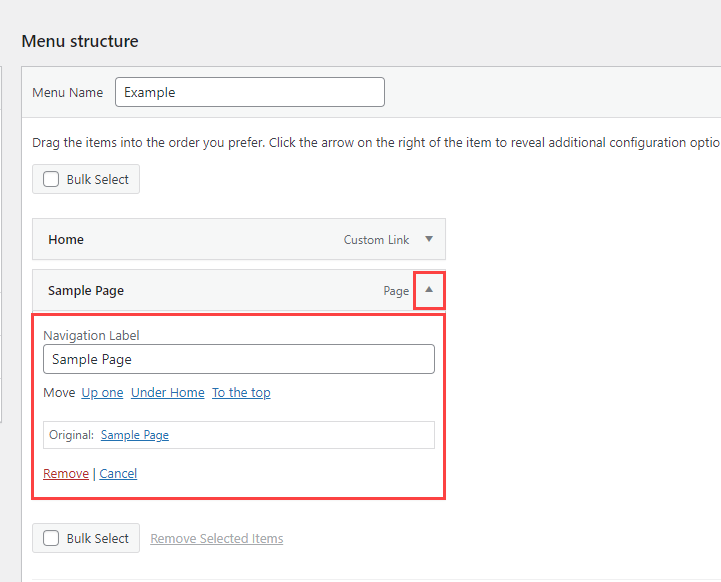Viewport: 721px width, 582px height.
Task: Move Sample Page up one
Action: click(x=102, y=393)
